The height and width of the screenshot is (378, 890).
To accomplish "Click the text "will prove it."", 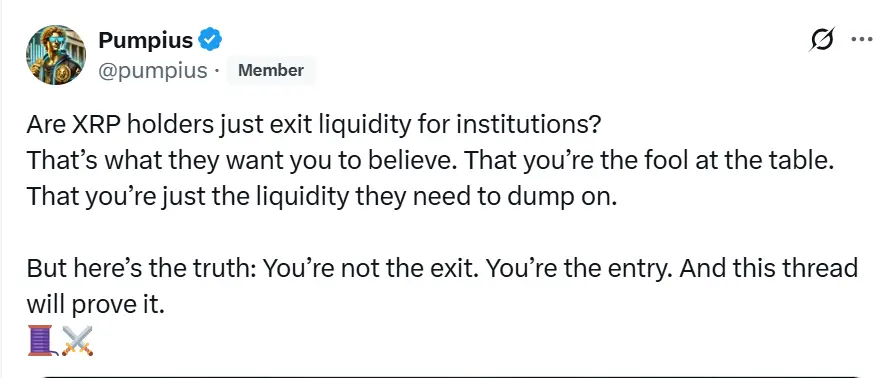I will 95,305.
